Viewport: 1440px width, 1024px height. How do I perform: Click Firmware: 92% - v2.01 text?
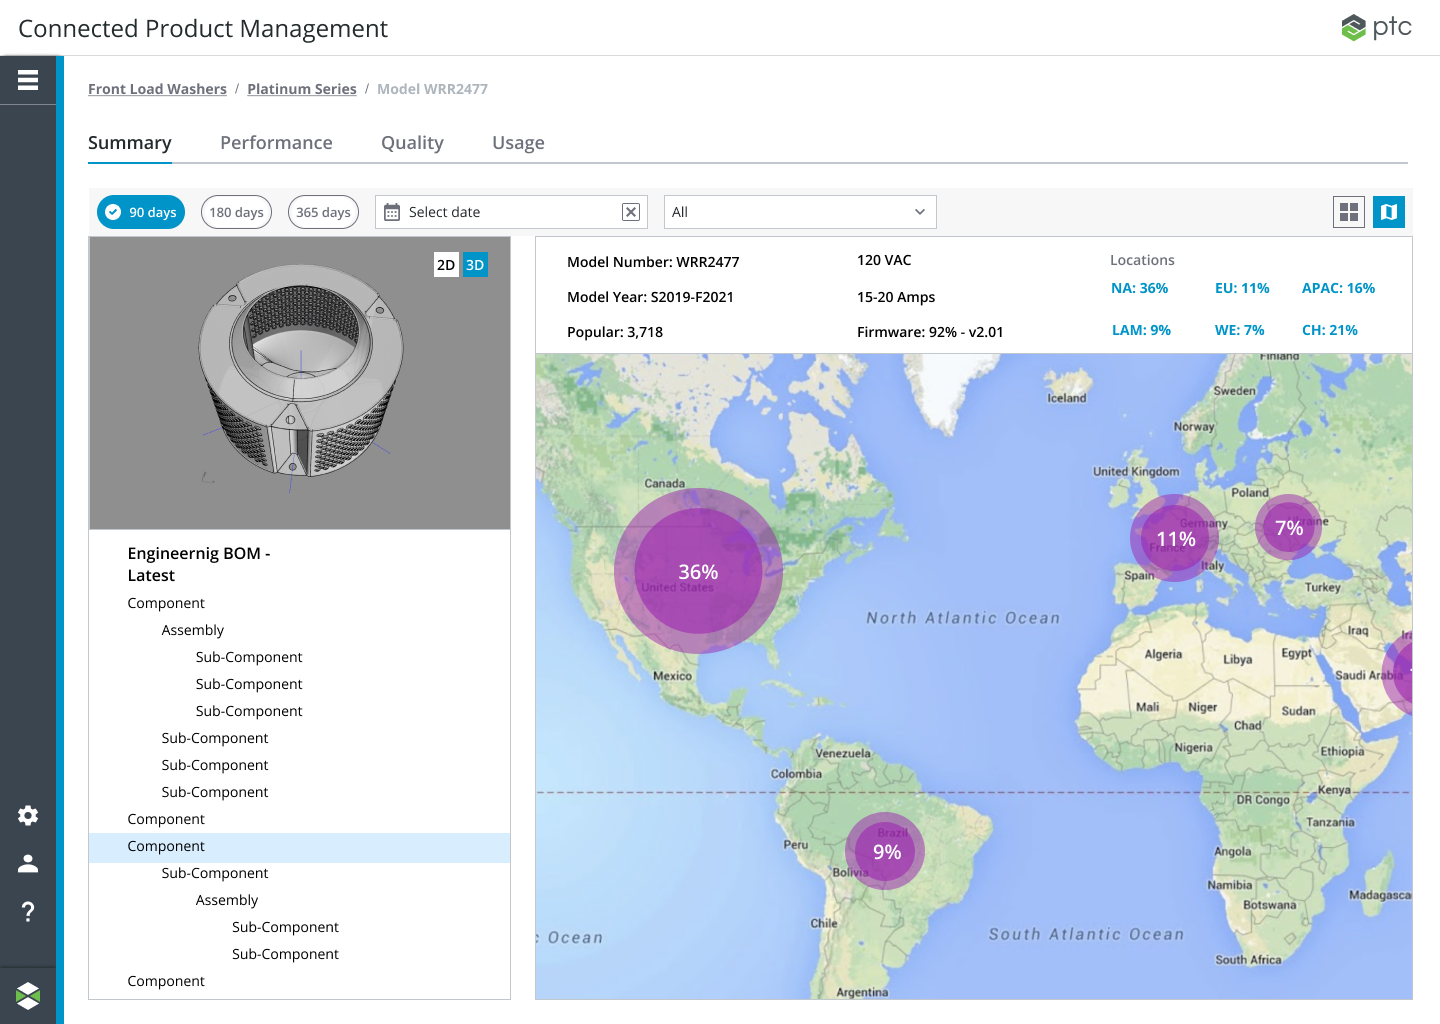click(930, 332)
